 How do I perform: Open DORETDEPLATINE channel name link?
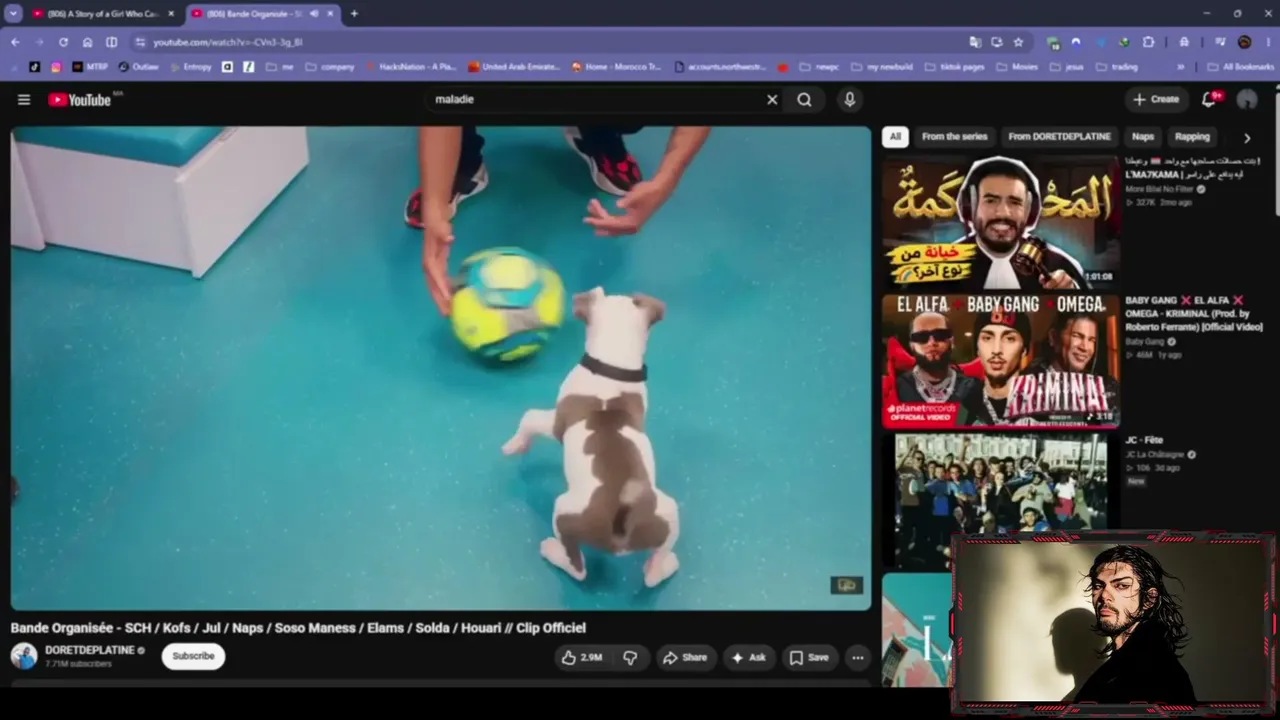tap(89, 650)
